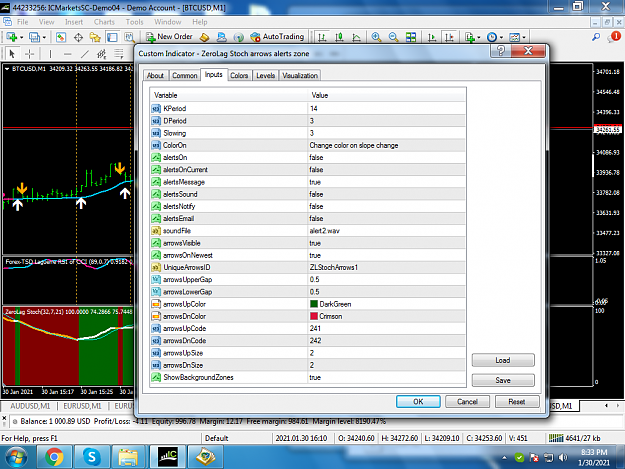Viewport: 625px width, 469px height.
Task: Click the Cancel button
Action: point(467,401)
